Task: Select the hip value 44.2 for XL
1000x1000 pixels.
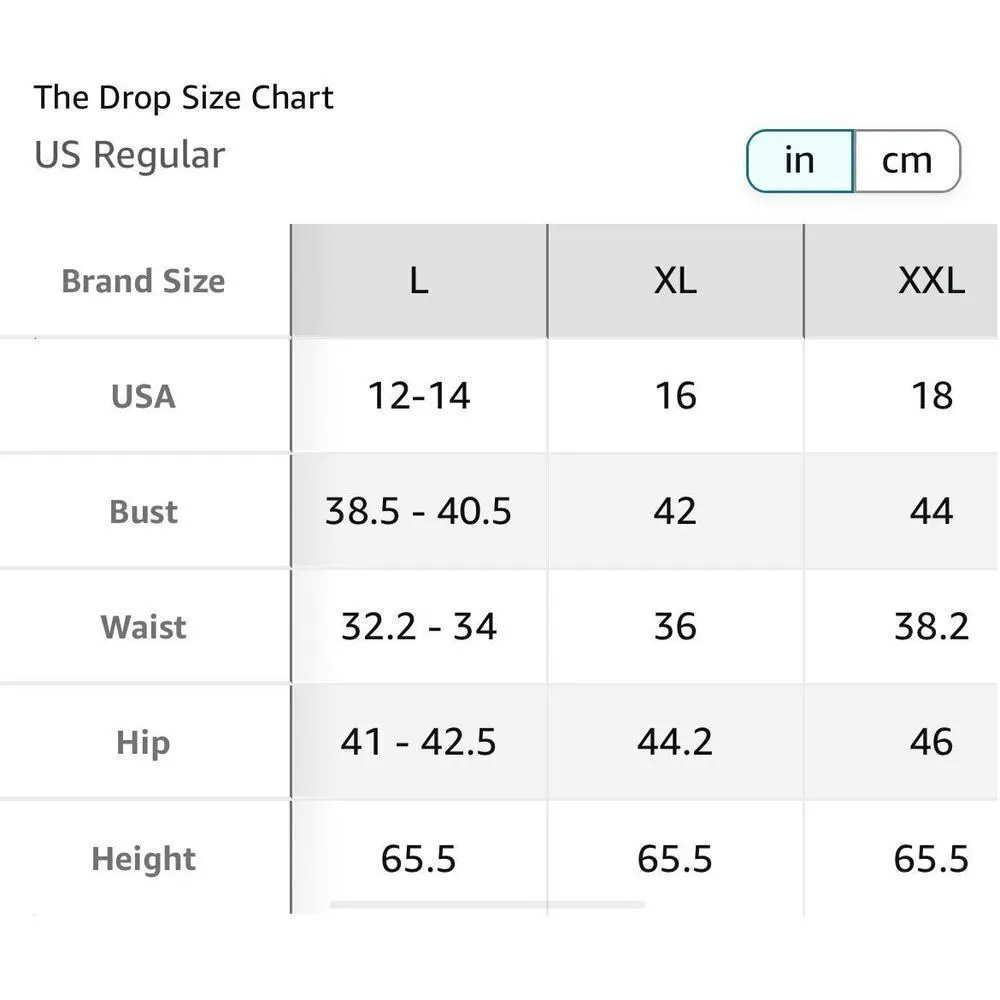Action: point(675,743)
